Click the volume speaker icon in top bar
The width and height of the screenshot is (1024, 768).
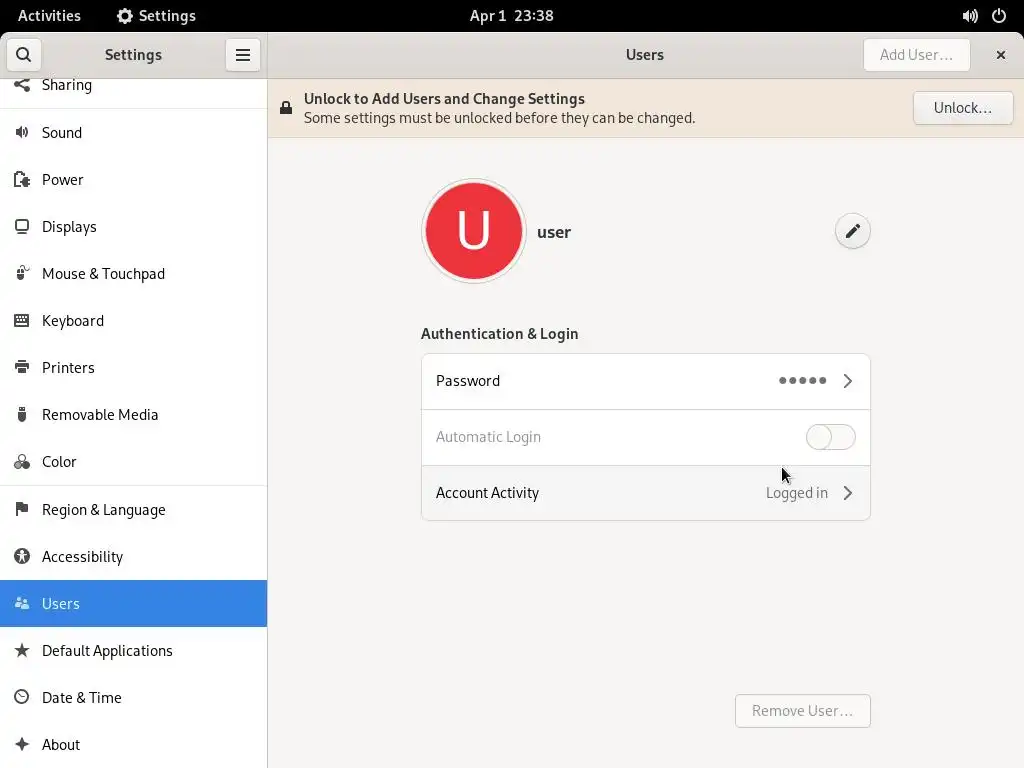click(x=970, y=16)
